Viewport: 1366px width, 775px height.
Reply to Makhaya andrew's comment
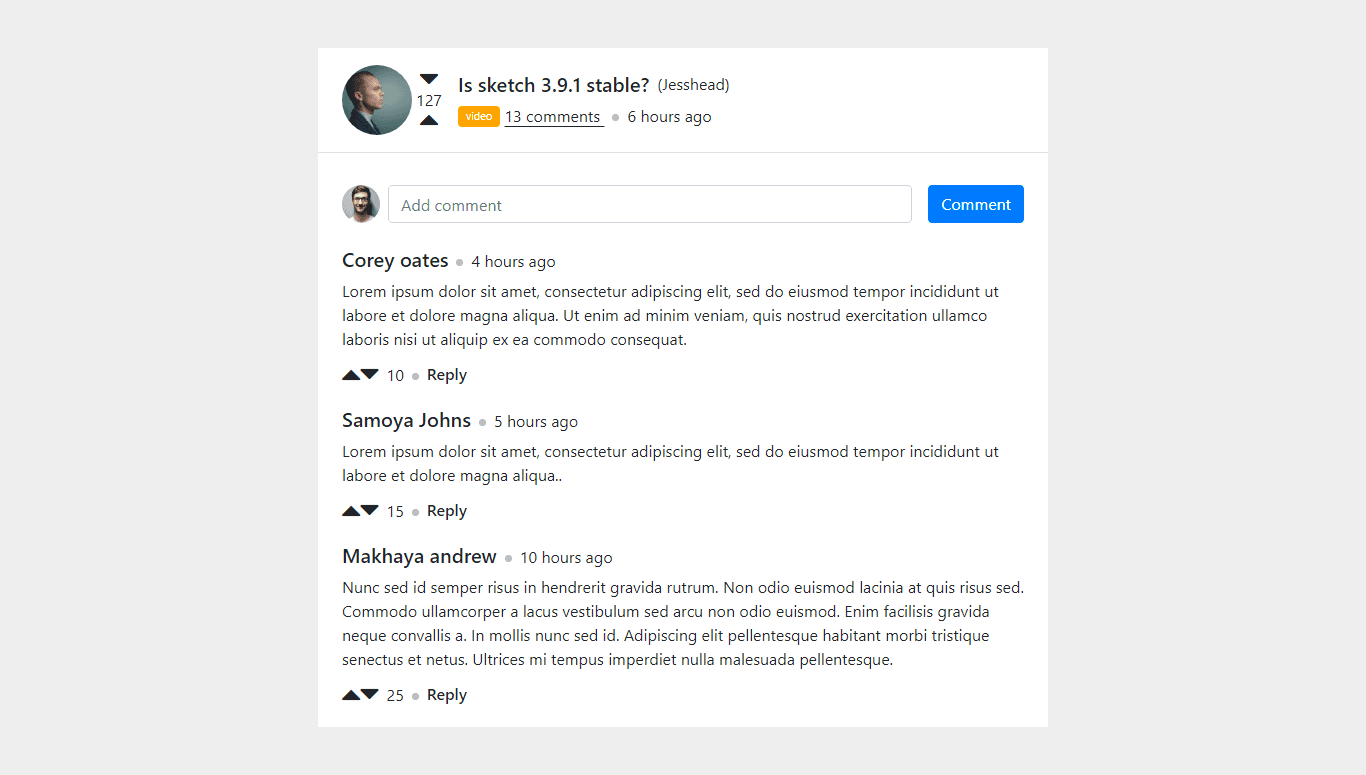(446, 694)
